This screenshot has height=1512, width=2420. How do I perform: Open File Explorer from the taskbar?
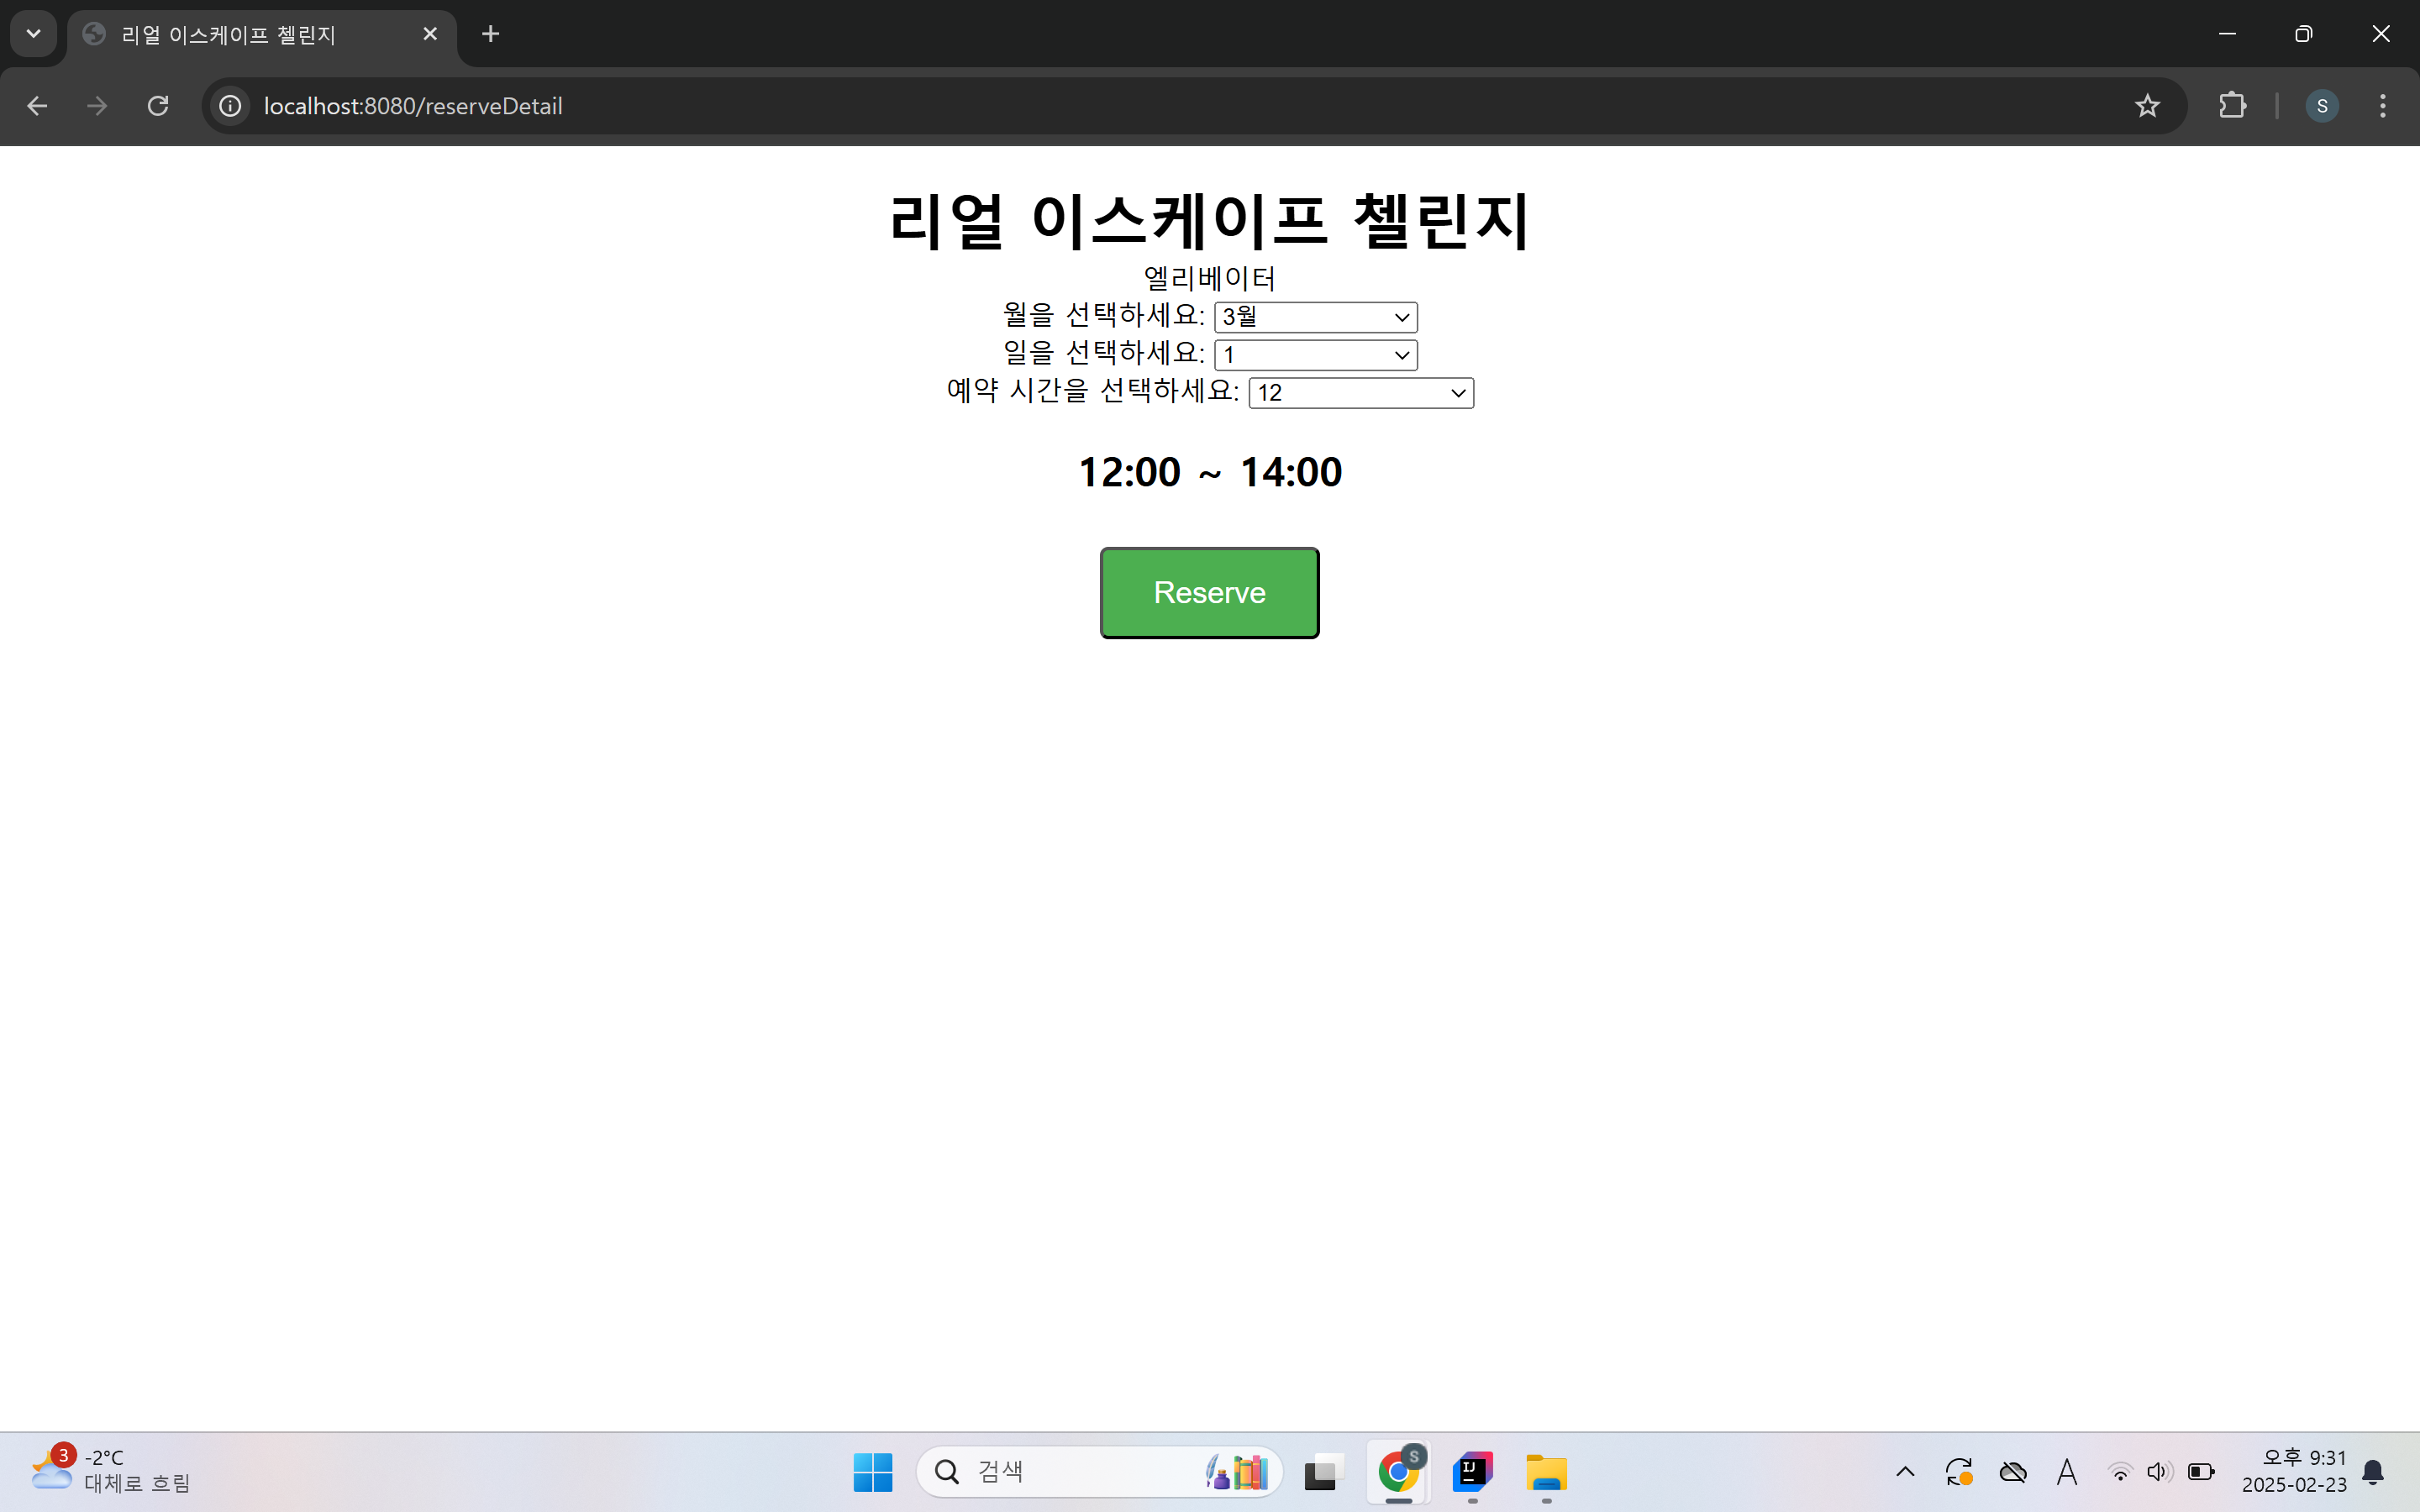point(1546,1471)
